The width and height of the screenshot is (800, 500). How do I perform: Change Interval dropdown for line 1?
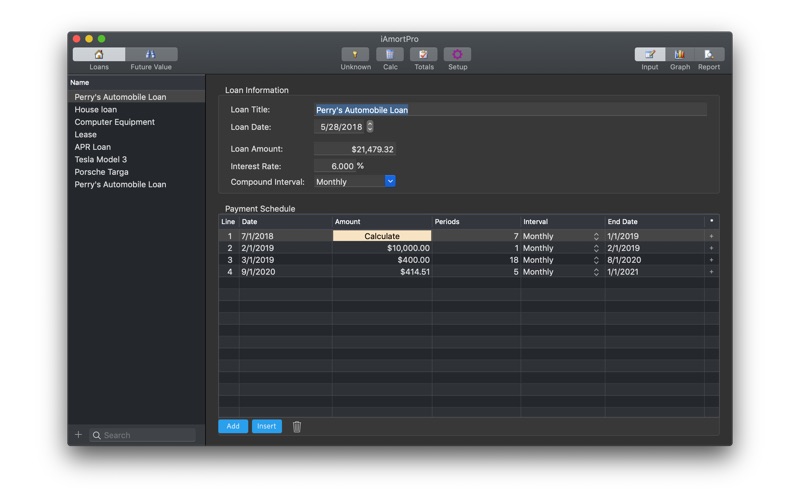596,236
